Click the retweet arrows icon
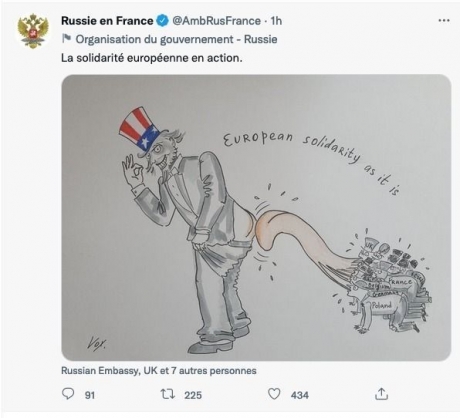460x418 pixels. coord(168,394)
